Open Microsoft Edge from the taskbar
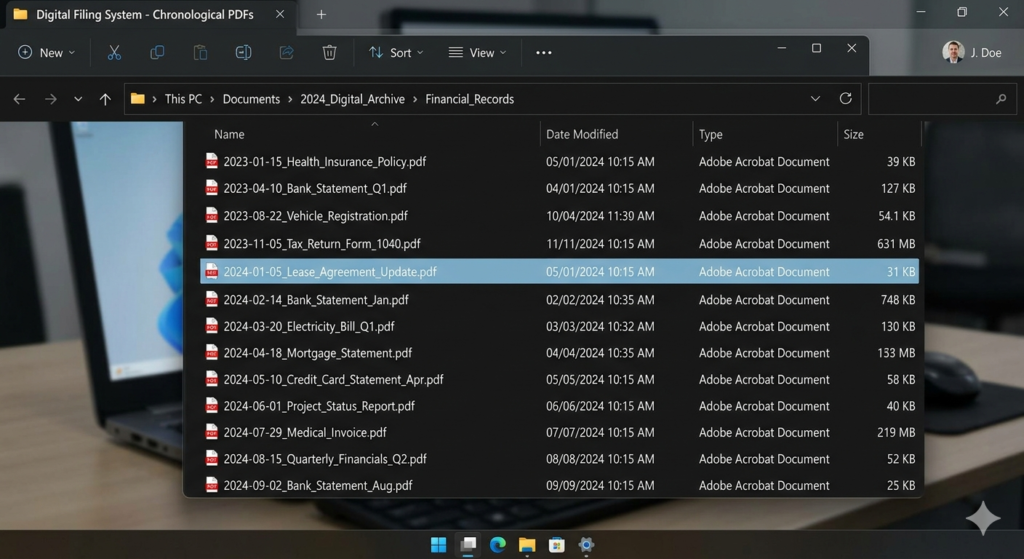The width and height of the screenshot is (1024, 559). (x=497, y=545)
